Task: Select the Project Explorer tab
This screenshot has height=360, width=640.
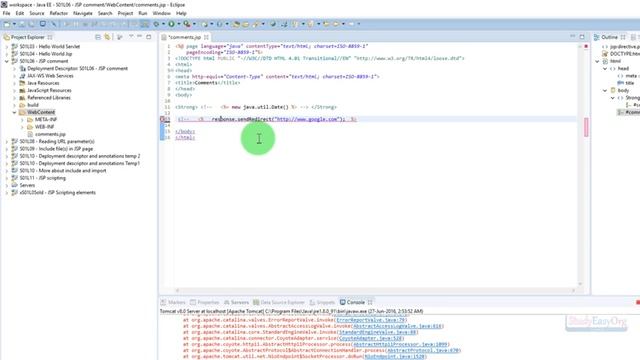Action: click(x=27, y=37)
